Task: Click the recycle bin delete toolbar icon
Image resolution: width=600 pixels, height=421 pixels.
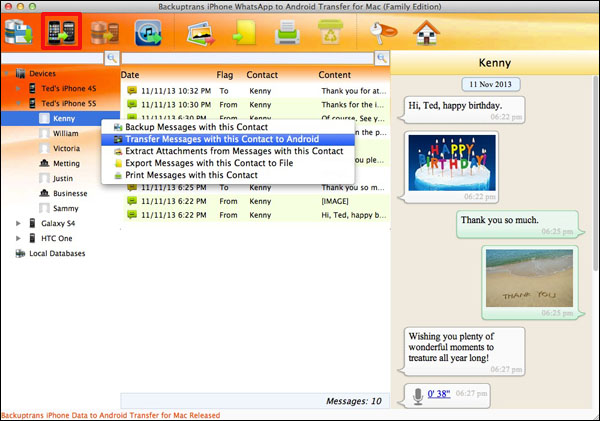Action: point(331,32)
